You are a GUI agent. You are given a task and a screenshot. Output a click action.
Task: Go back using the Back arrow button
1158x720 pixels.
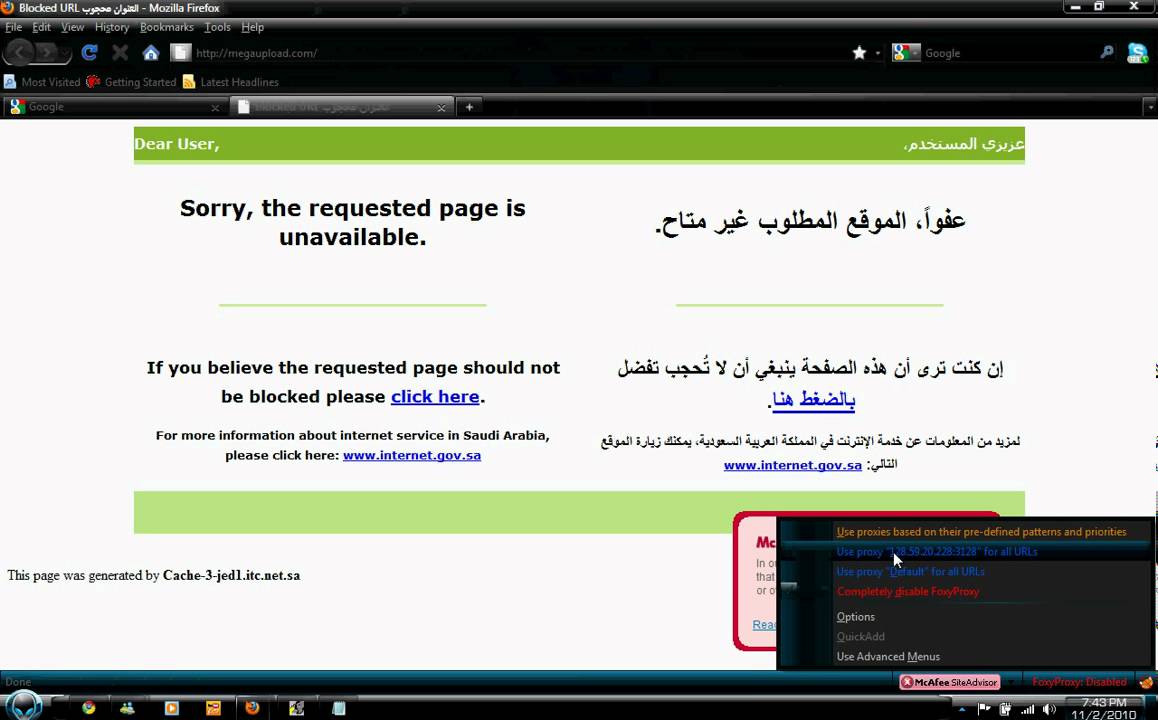pyautogui.click(x=18, y=52)
